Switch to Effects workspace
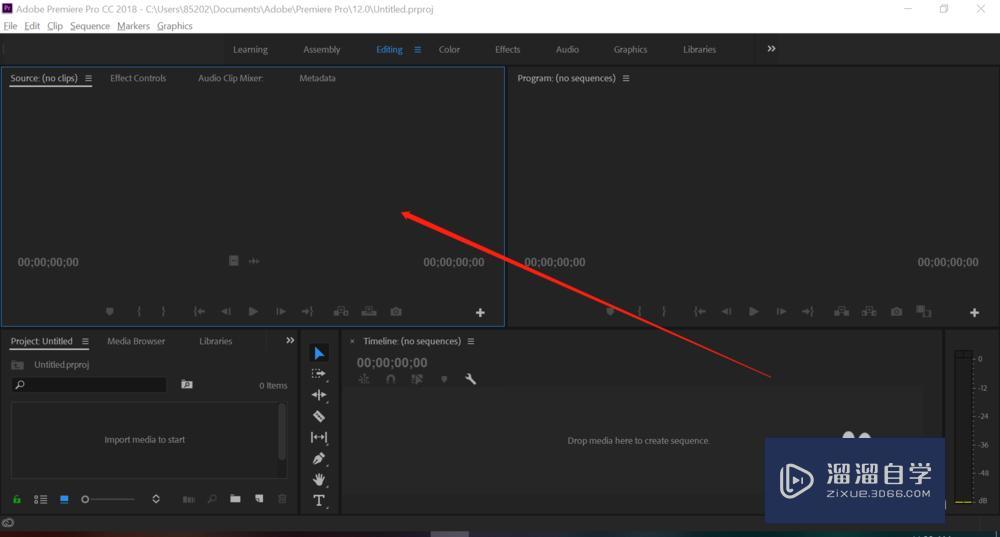1000x537 pixels. 508,49
